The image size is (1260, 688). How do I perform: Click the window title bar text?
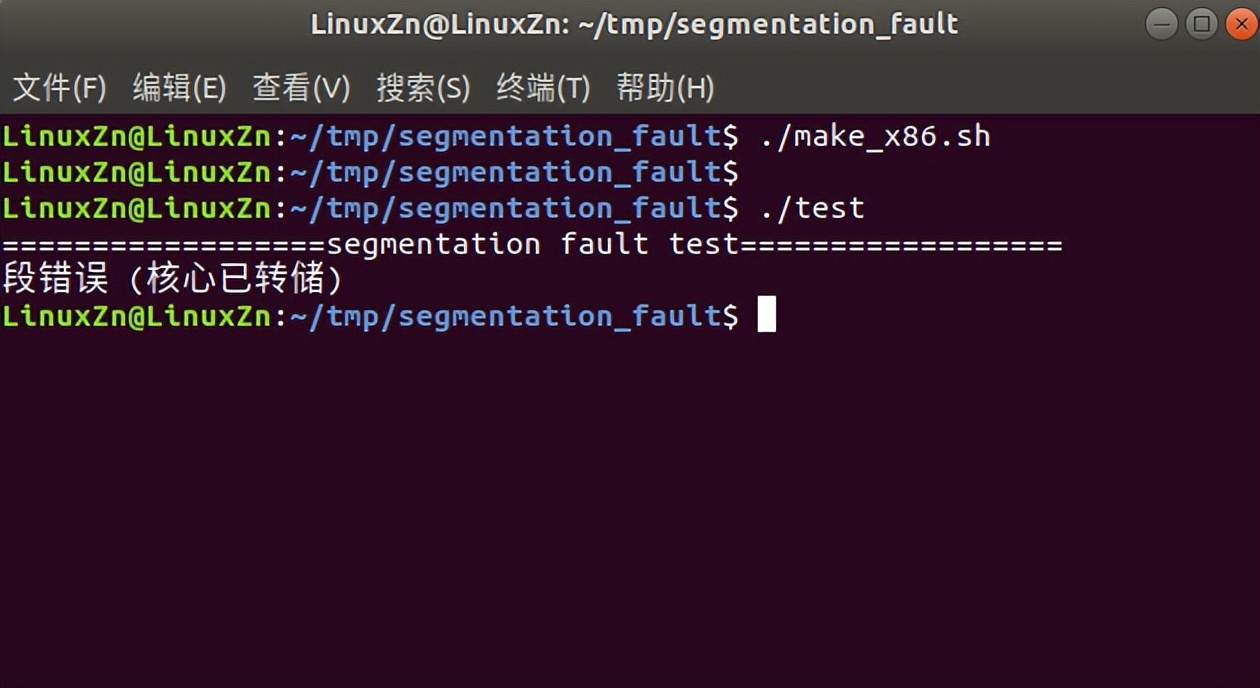(x=634, y=24)
